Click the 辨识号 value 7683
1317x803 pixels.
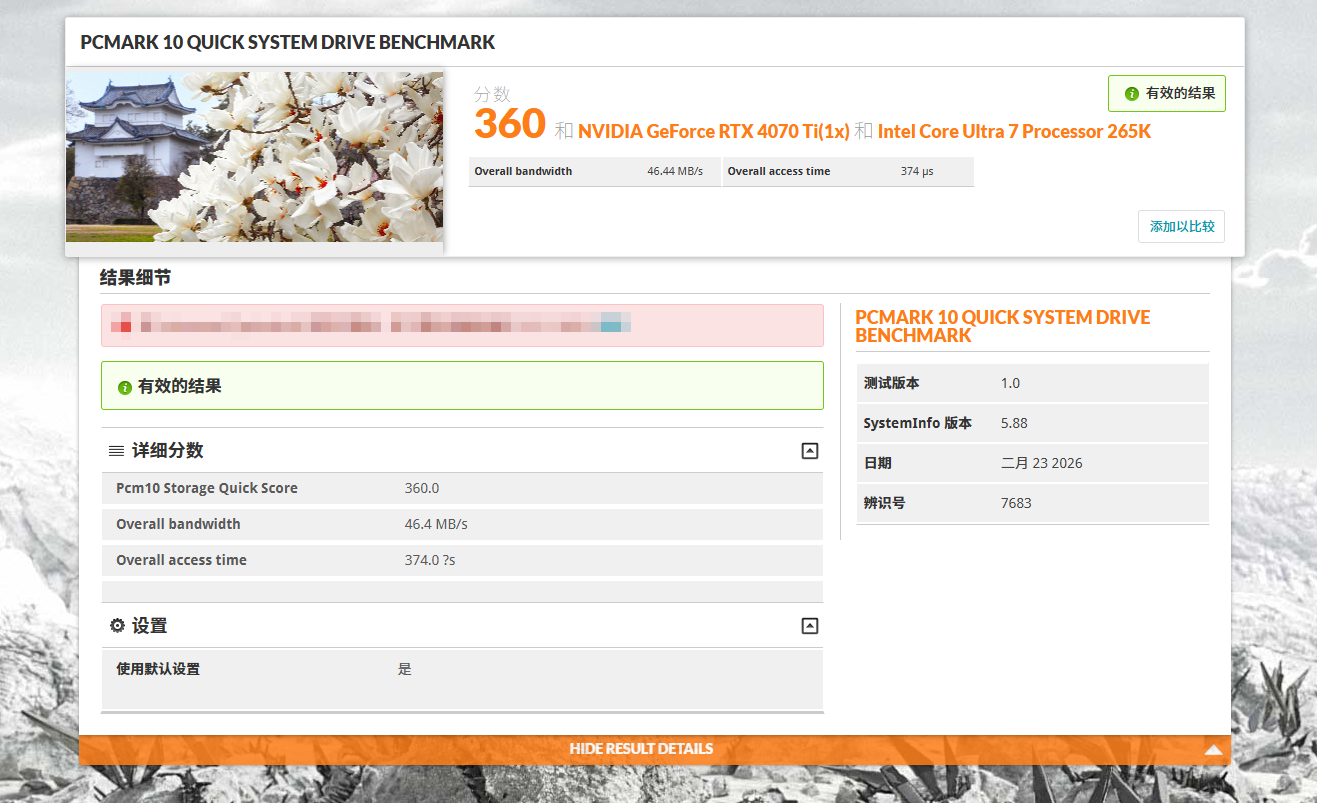pyautogui.click(x=1016, y=503)
